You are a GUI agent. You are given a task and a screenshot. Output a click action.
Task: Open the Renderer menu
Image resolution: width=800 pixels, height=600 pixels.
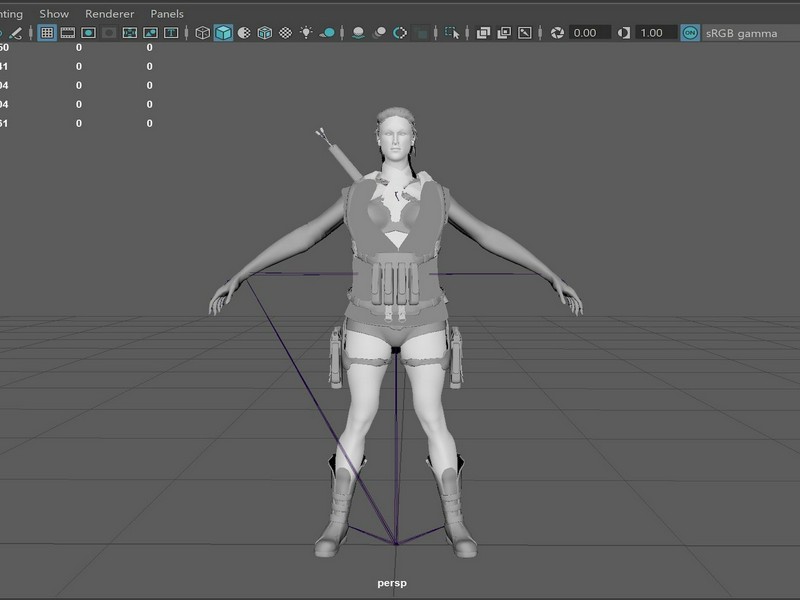[109, 14]
